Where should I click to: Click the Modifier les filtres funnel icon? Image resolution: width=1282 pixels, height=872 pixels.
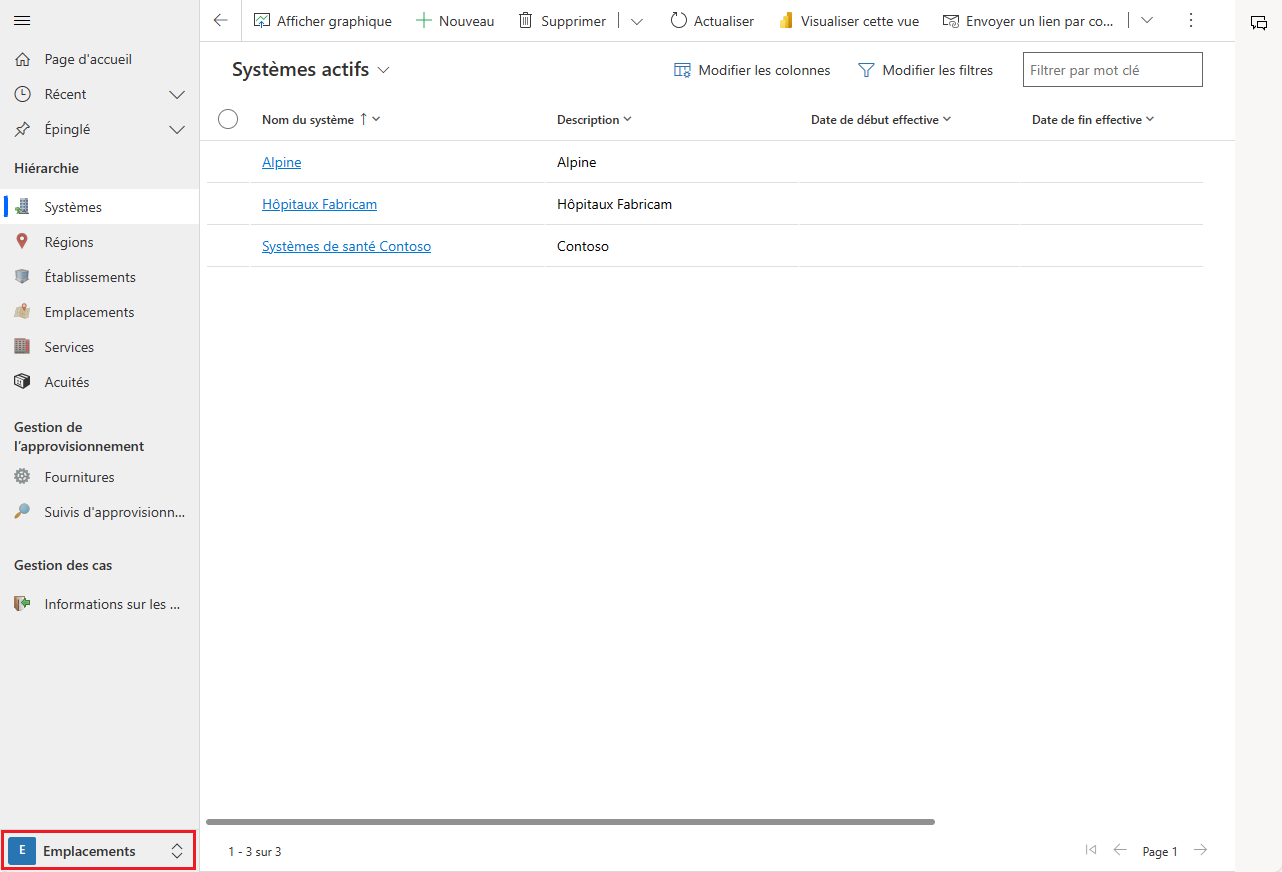coord(866,70)
